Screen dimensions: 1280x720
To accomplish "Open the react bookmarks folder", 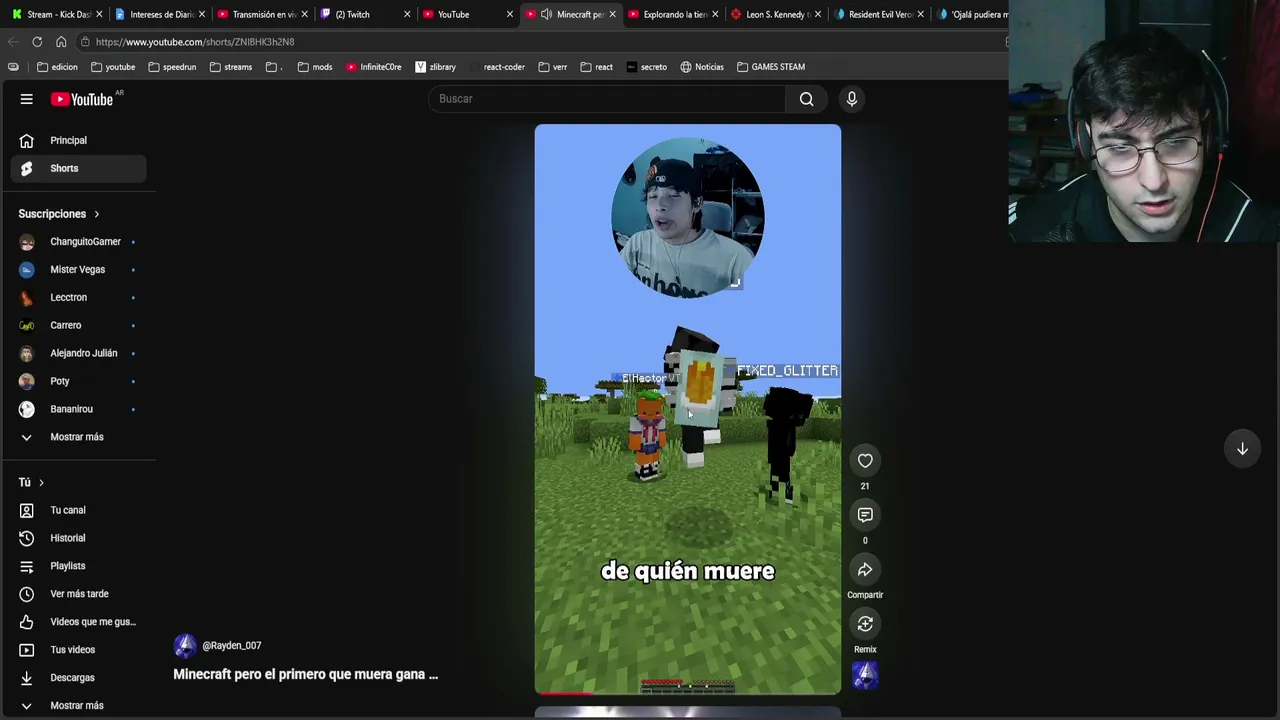I will pos(597,67).
